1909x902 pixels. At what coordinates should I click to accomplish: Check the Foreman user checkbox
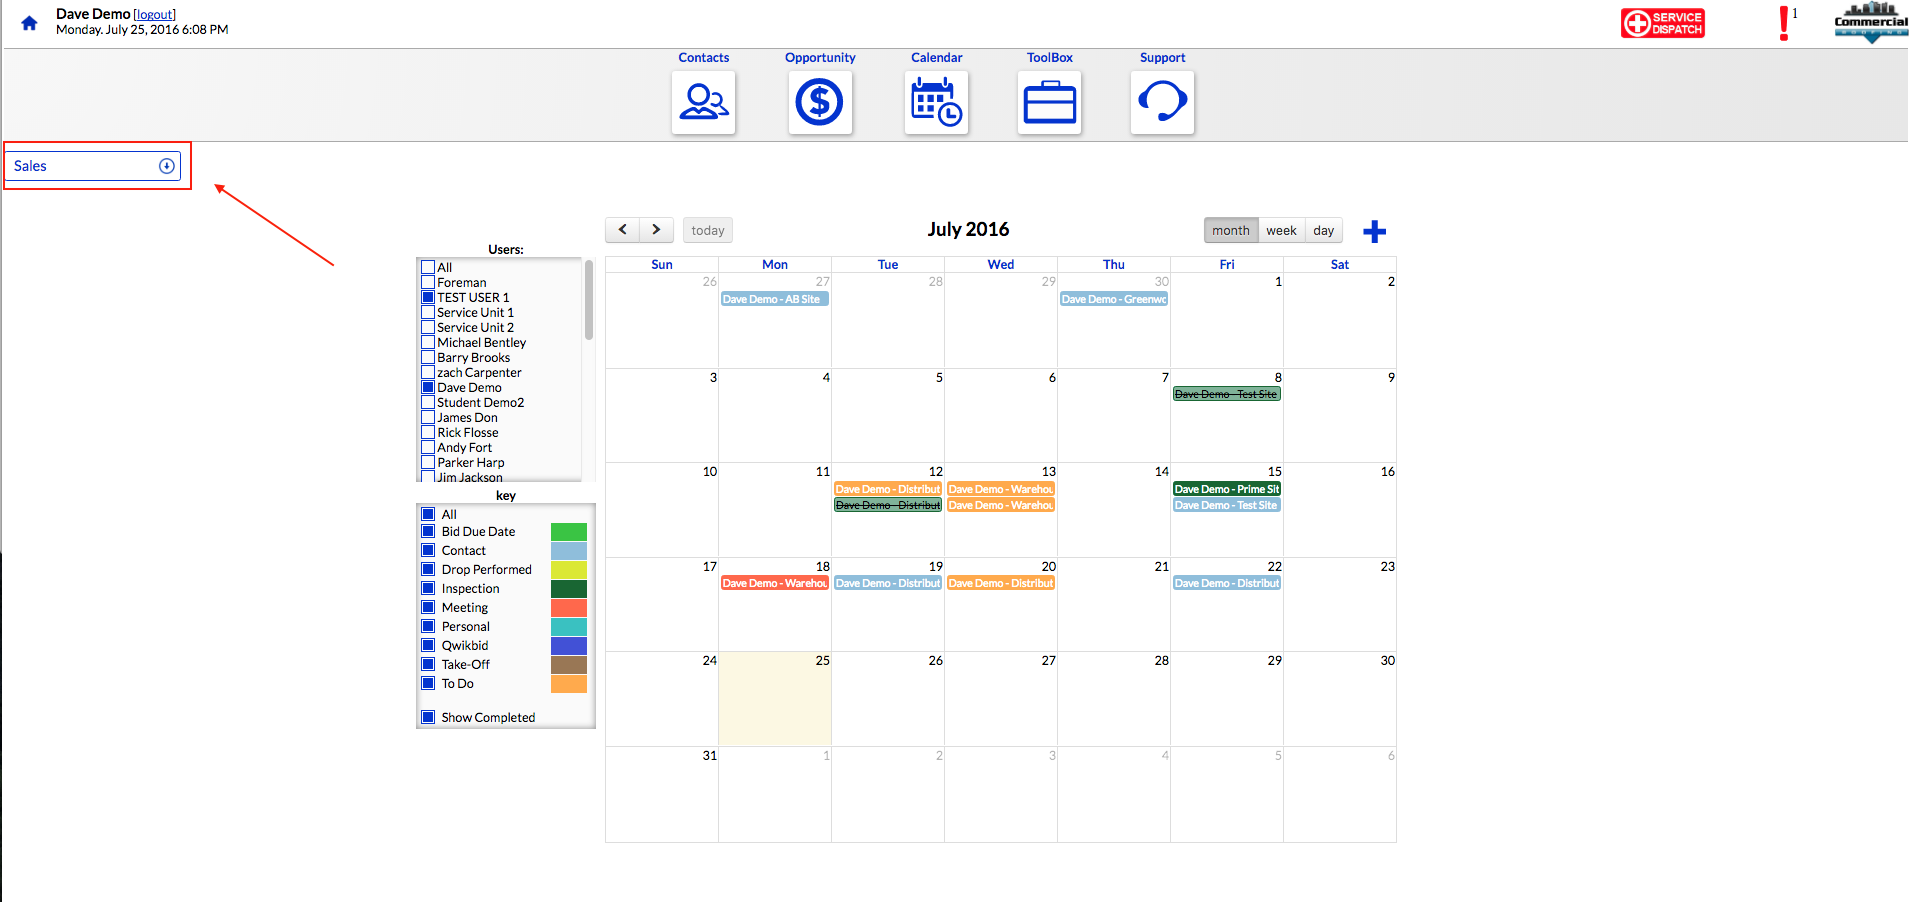(428, 283)
